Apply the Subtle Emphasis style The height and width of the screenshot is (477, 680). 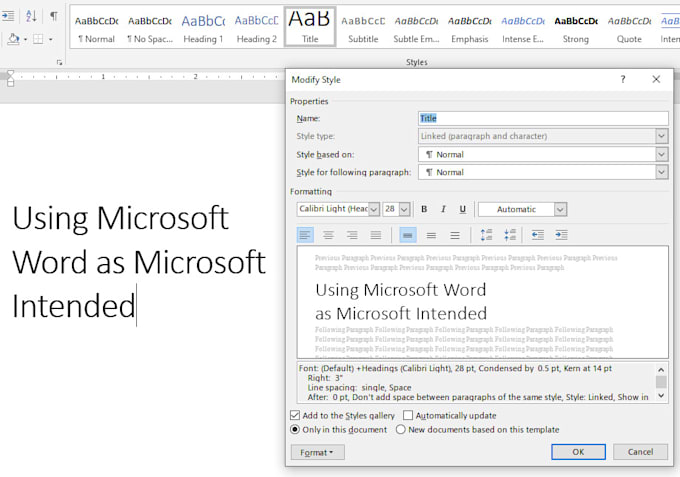[x=416, y=29]
